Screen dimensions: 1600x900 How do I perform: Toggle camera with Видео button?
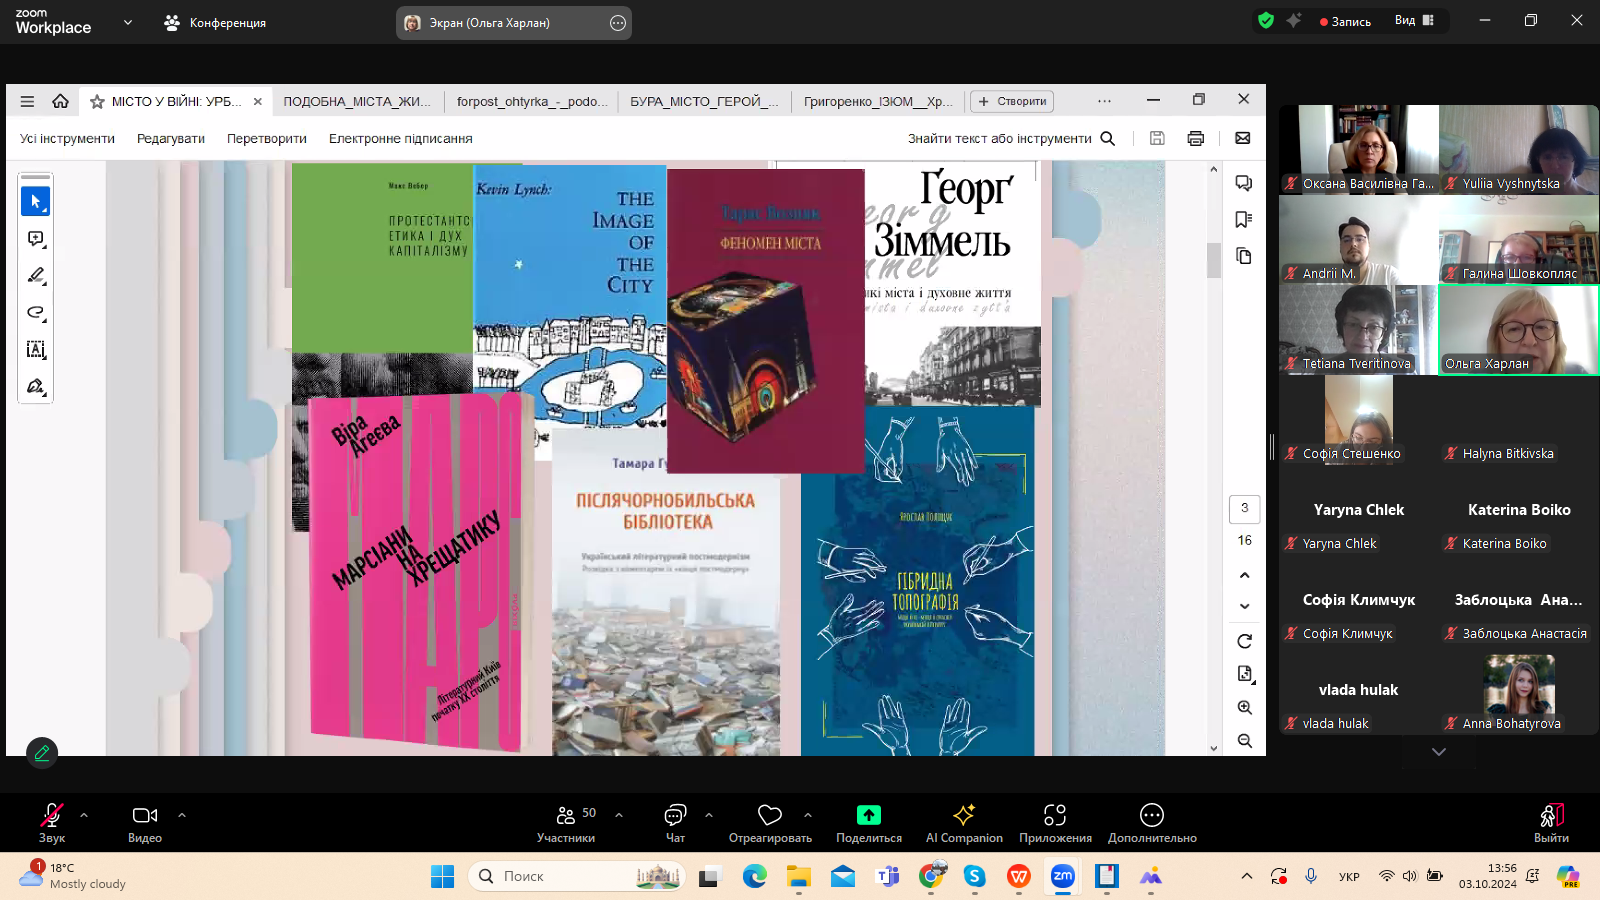click(145, 823)
